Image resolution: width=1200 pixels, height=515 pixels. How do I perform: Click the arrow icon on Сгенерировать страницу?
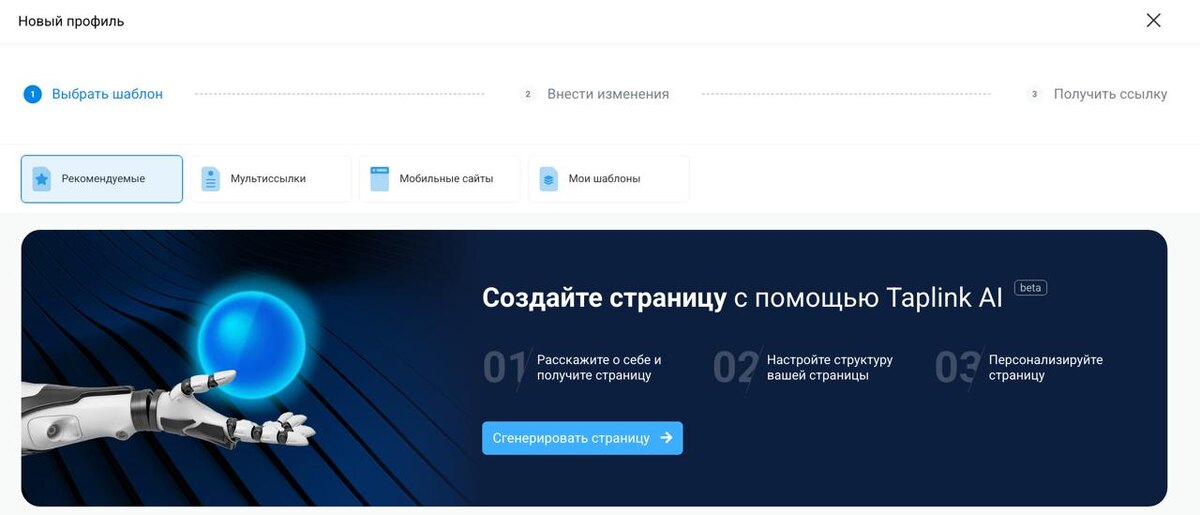(666, 438)
